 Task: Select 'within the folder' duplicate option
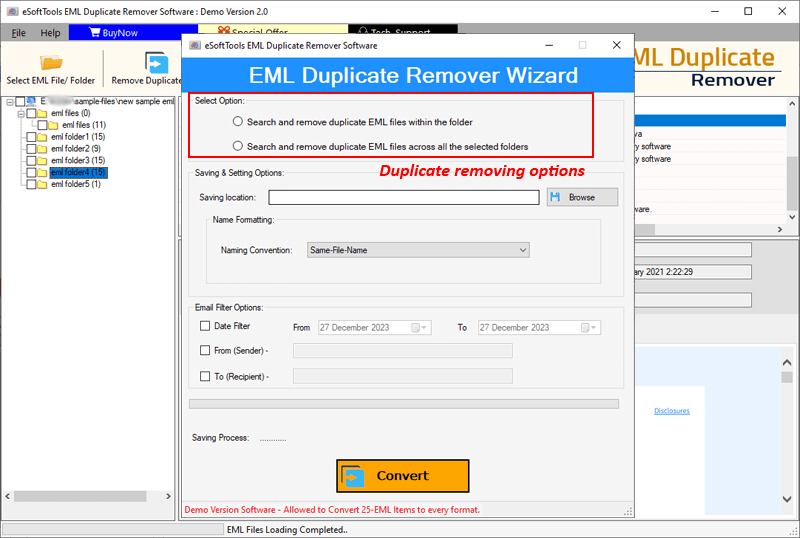pyautogui.click(x=238, y=121)
